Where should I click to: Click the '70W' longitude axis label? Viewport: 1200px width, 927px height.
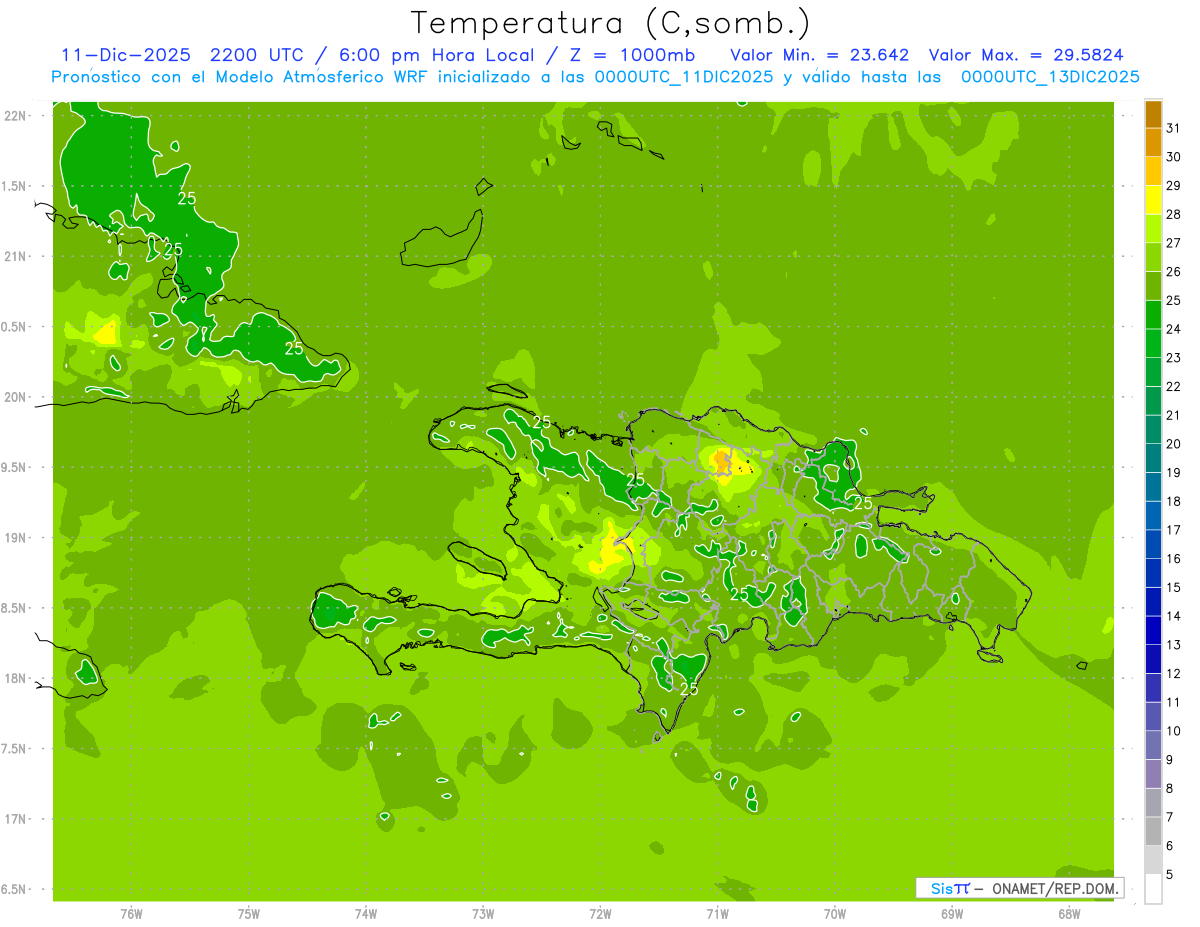coord(835,914)
